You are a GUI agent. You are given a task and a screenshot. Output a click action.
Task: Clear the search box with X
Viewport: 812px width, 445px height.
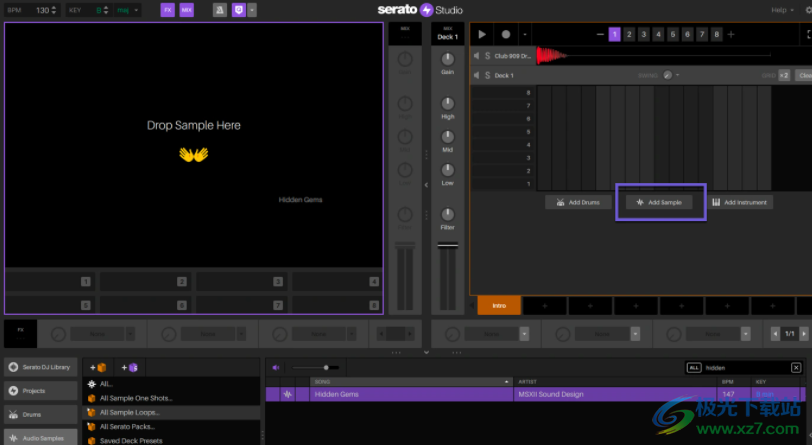coord(796,368)
